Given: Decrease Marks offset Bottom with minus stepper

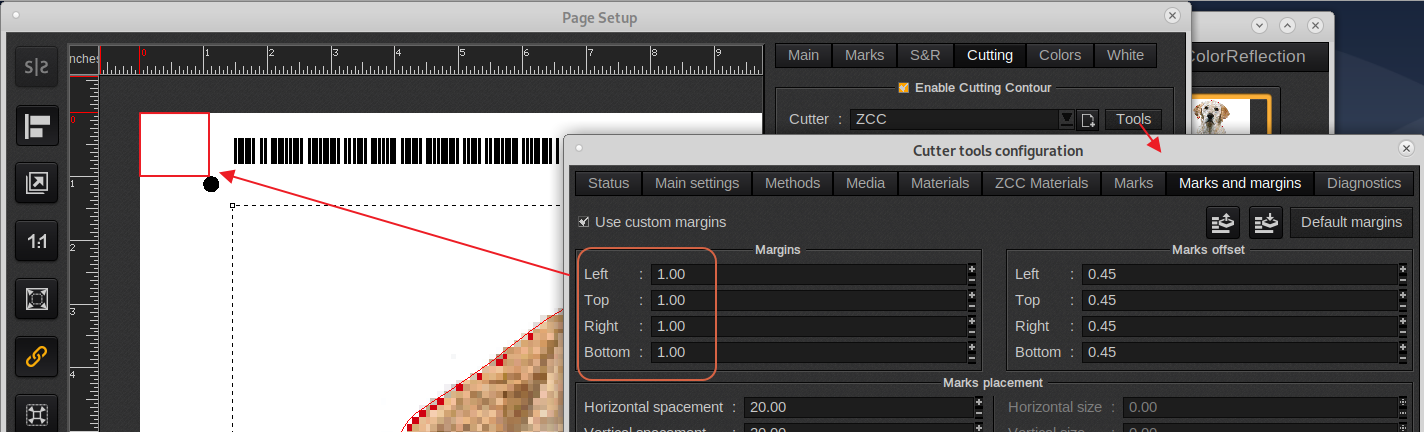Looking at the screenshot, I should pyautogui.click(x=1401, y=357).
